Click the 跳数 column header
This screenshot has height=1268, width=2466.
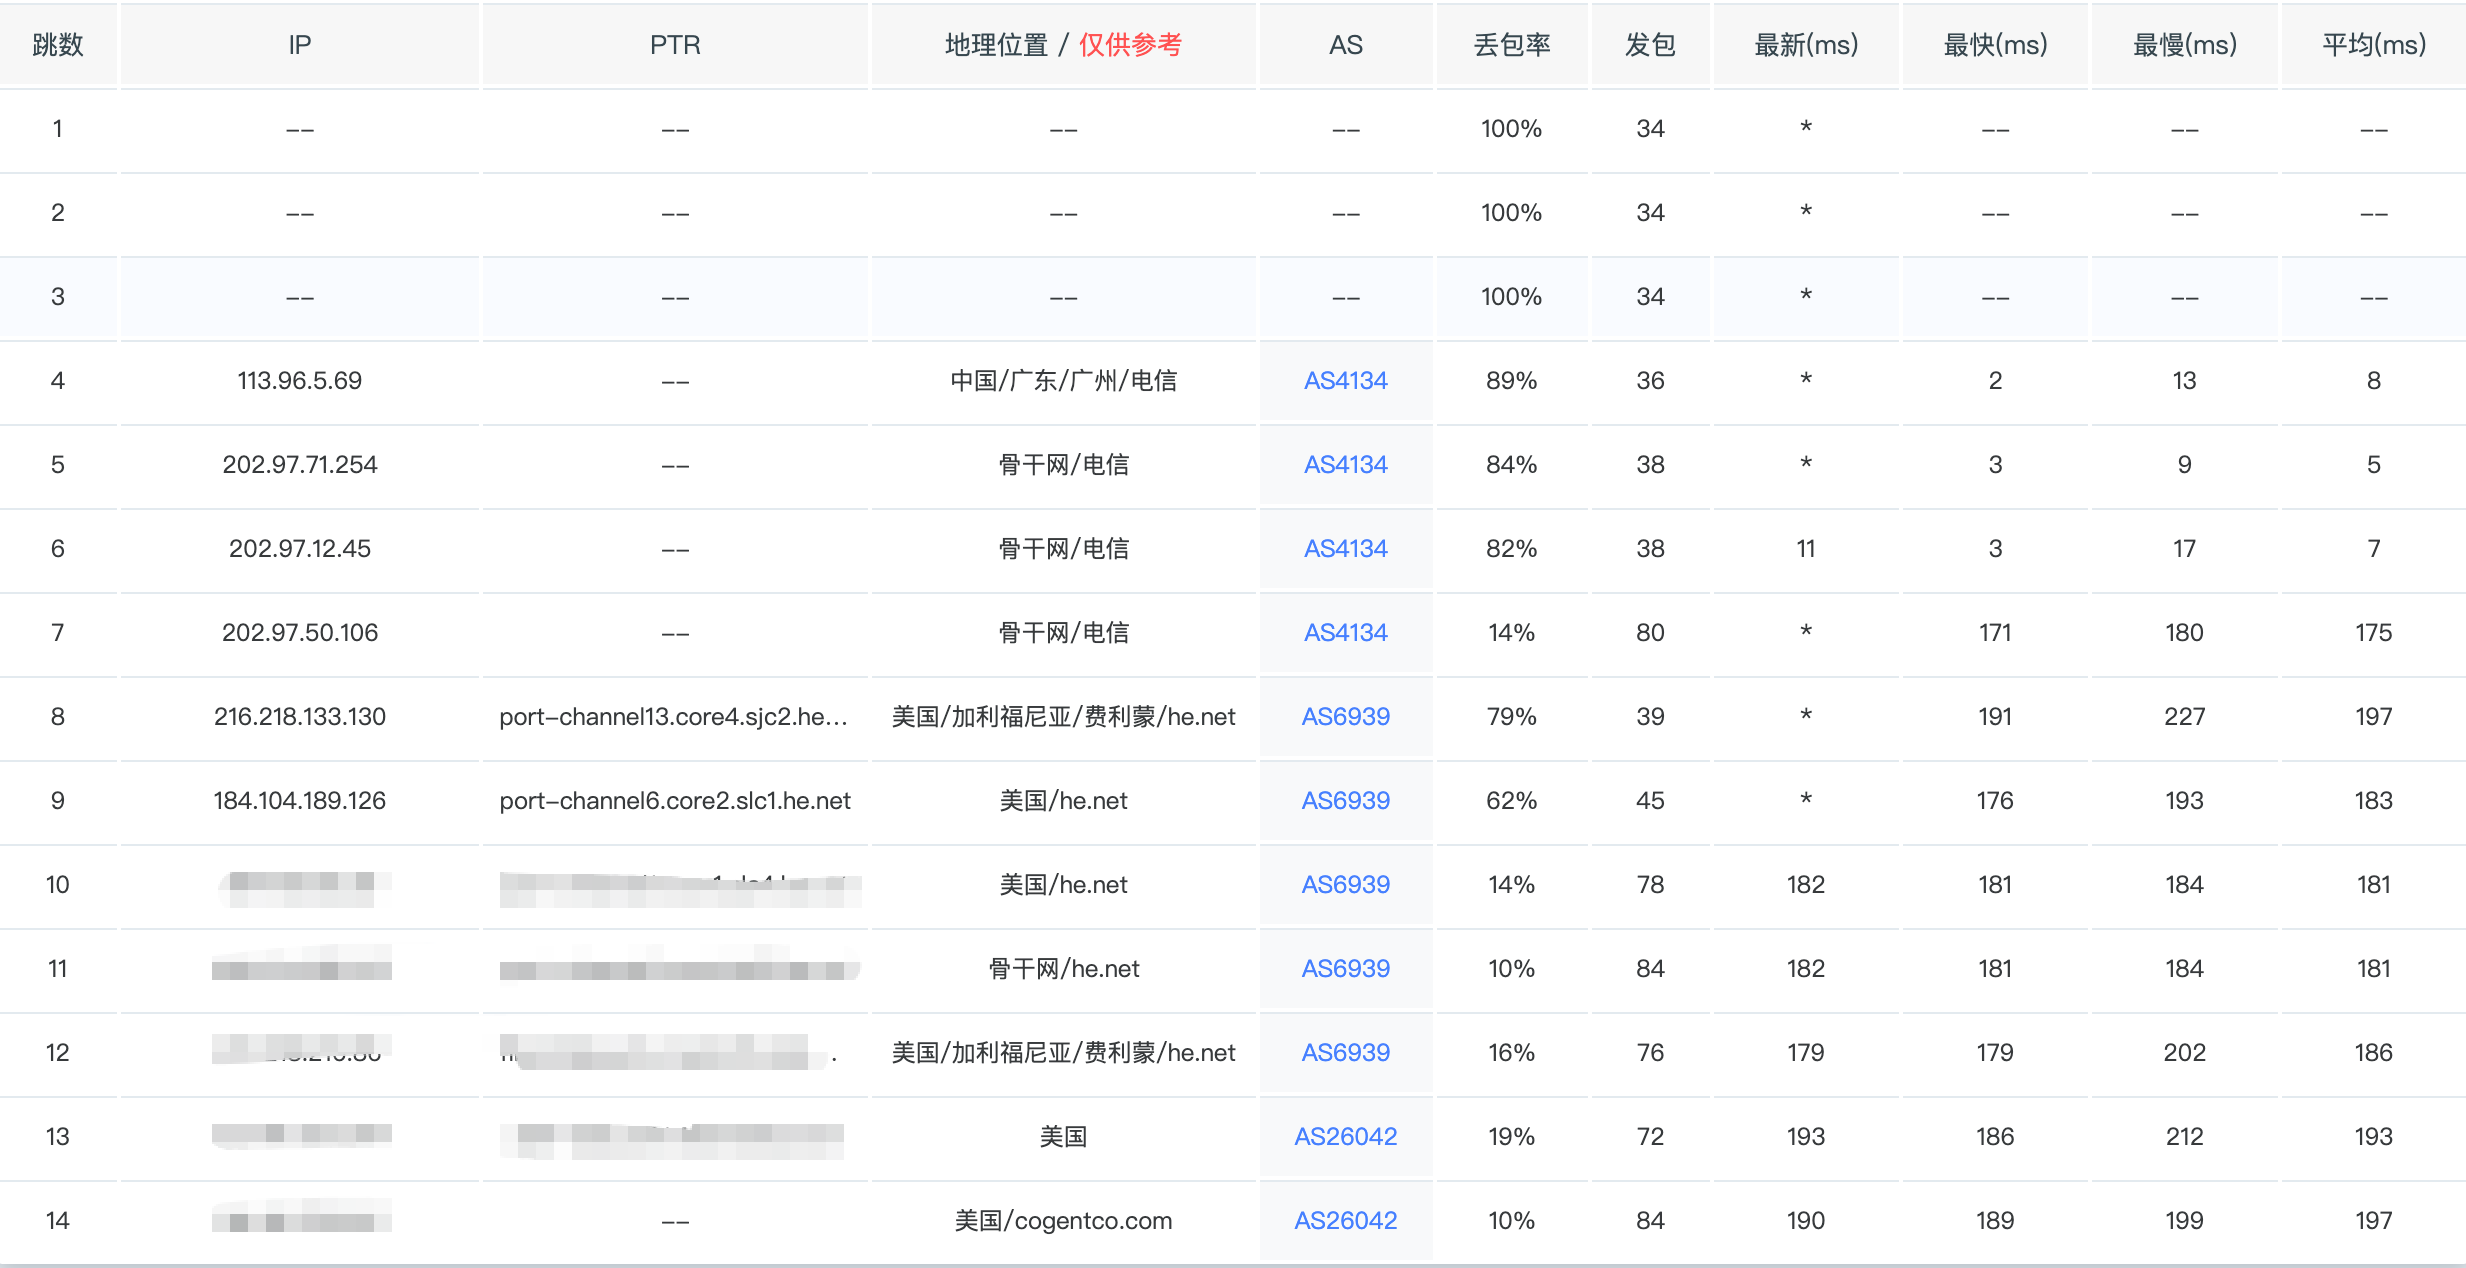coord(58,45)
